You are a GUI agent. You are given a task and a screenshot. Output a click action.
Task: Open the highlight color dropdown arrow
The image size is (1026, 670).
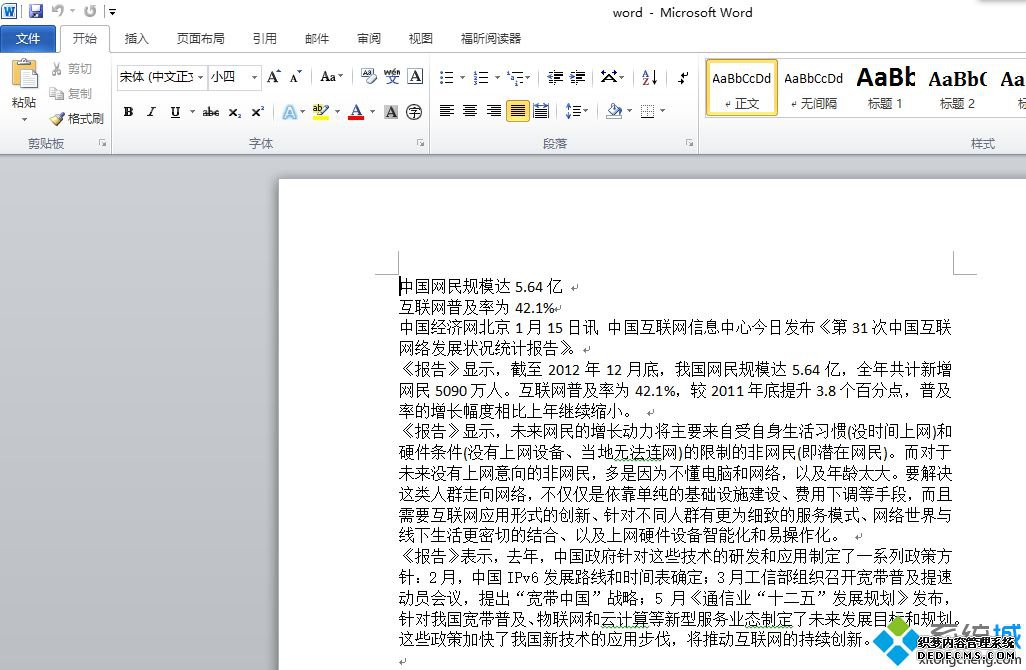pos(338,112)
